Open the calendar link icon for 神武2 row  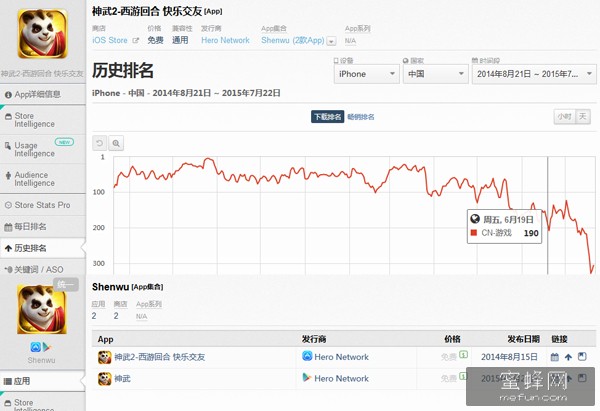point(555,357)
